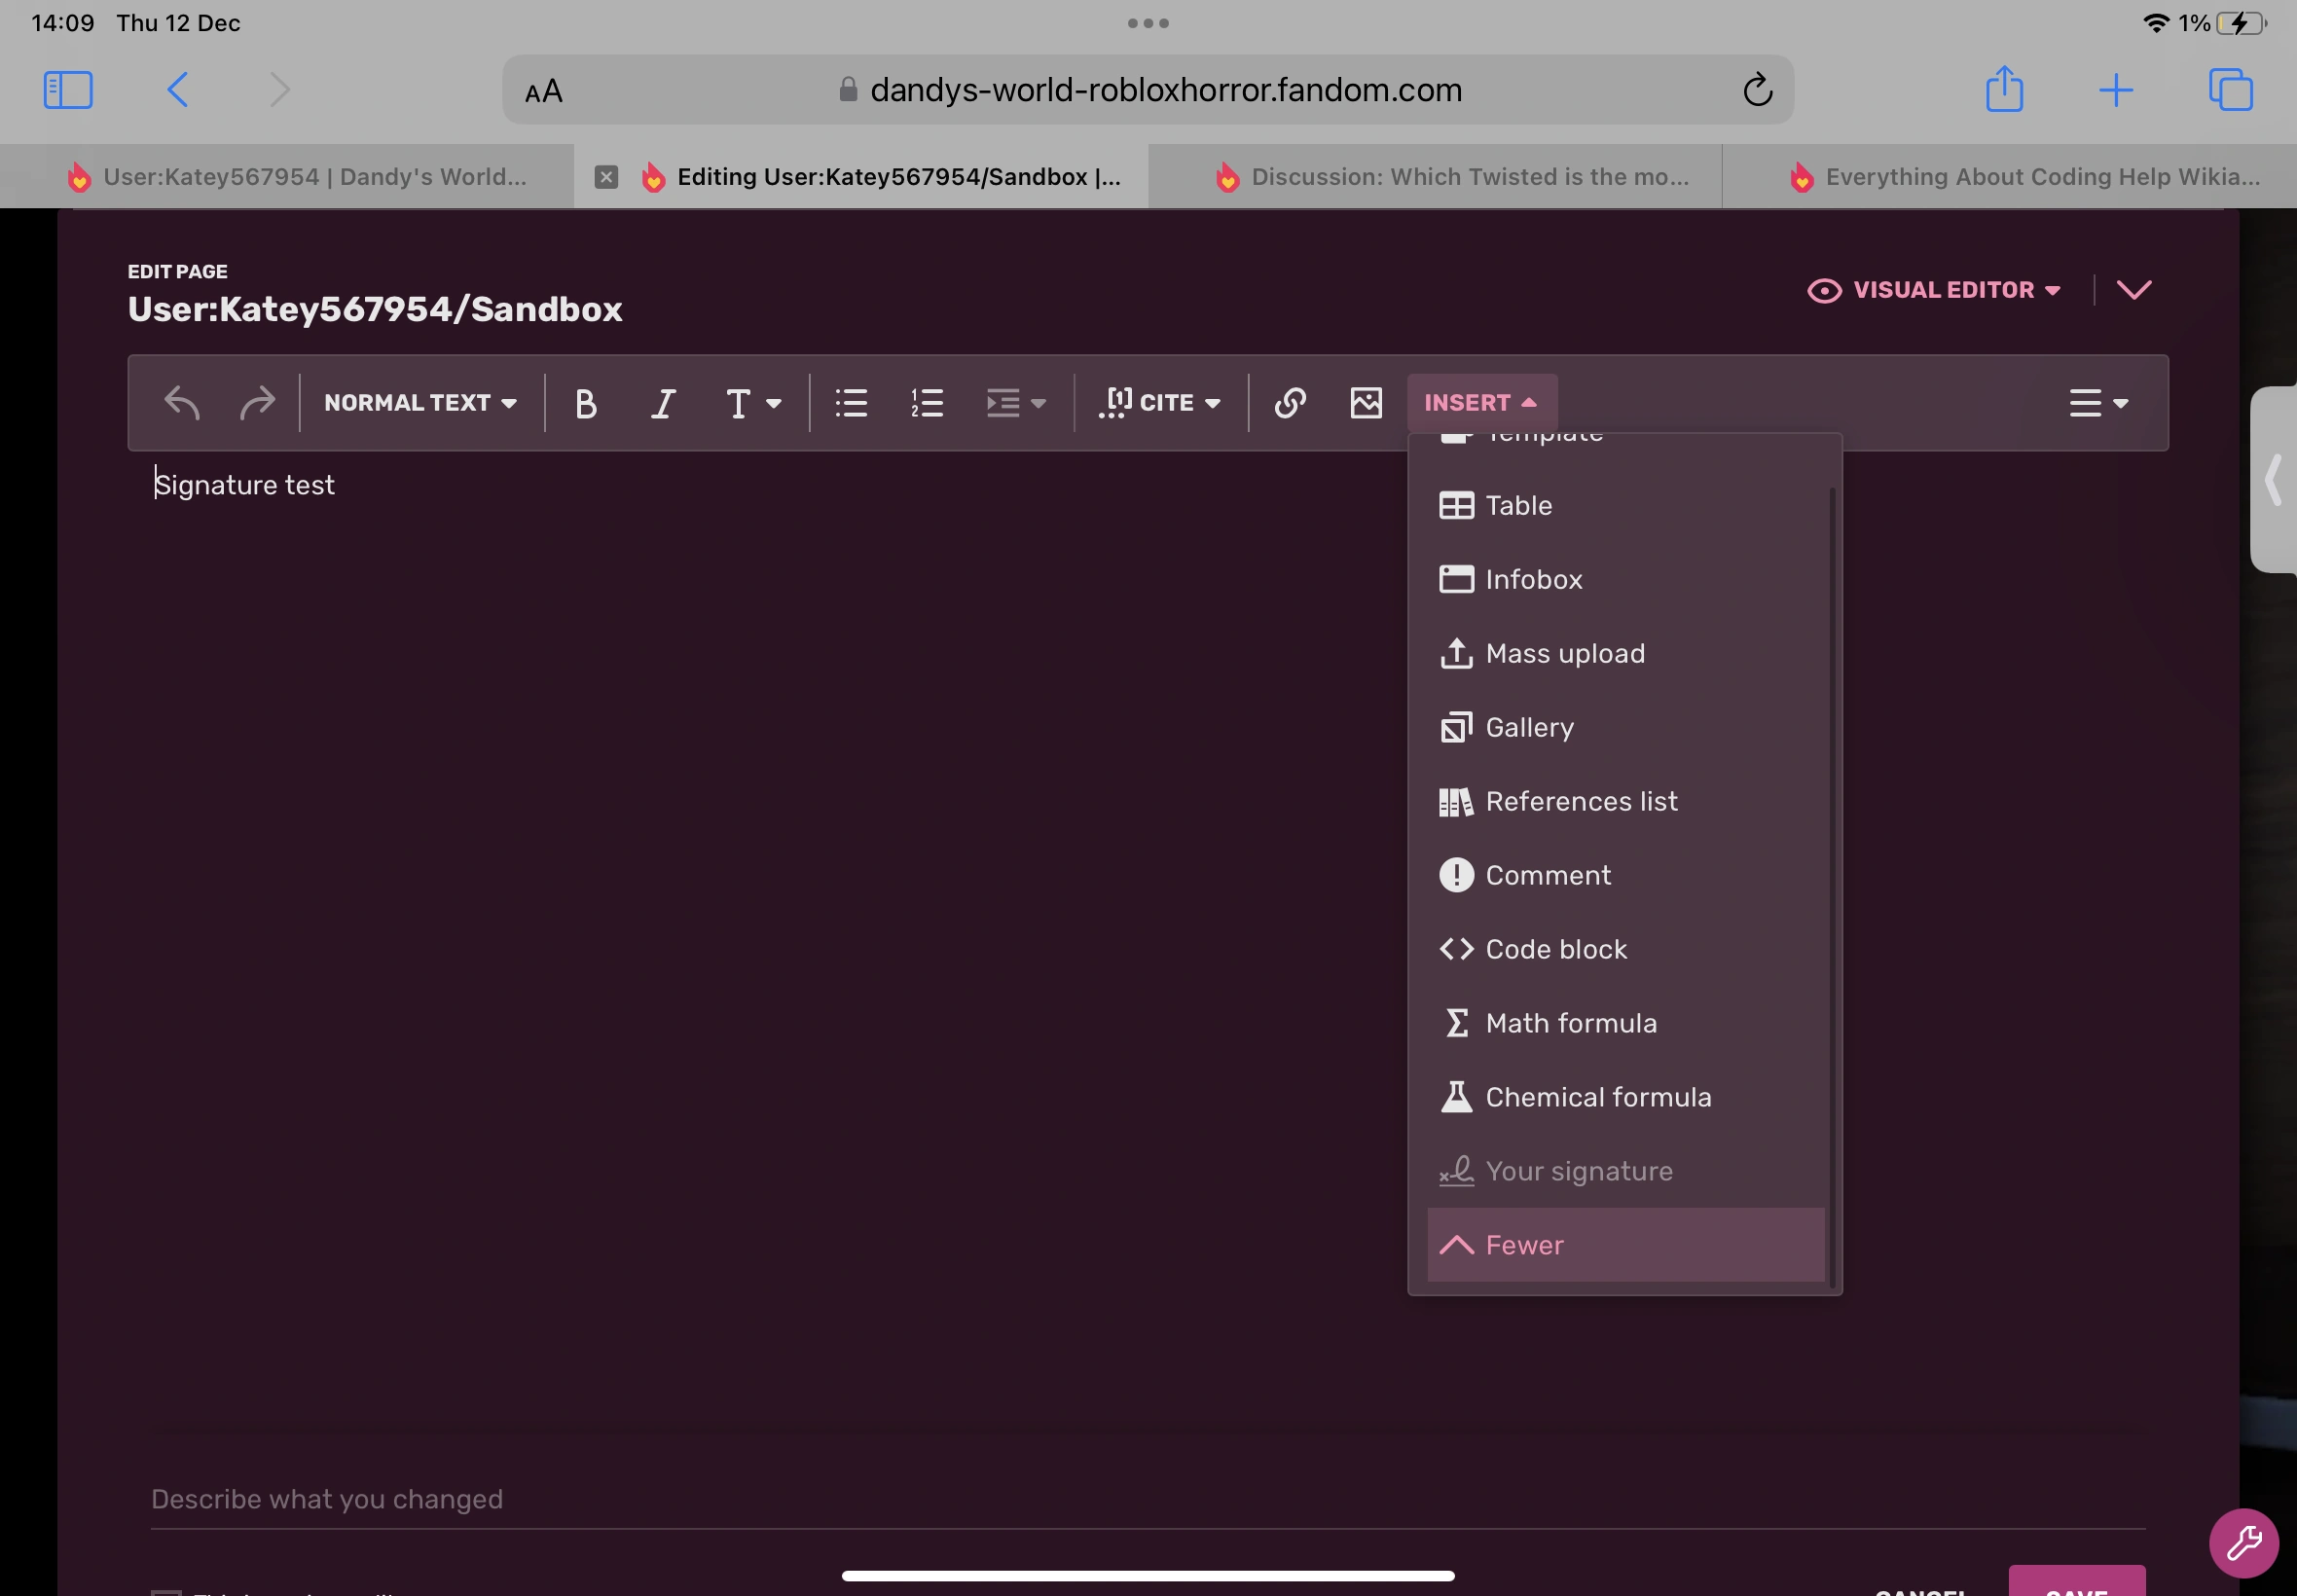Reload the page in Safari
Screen dimensions: 2297x1596
click(x=1757, y=90)
